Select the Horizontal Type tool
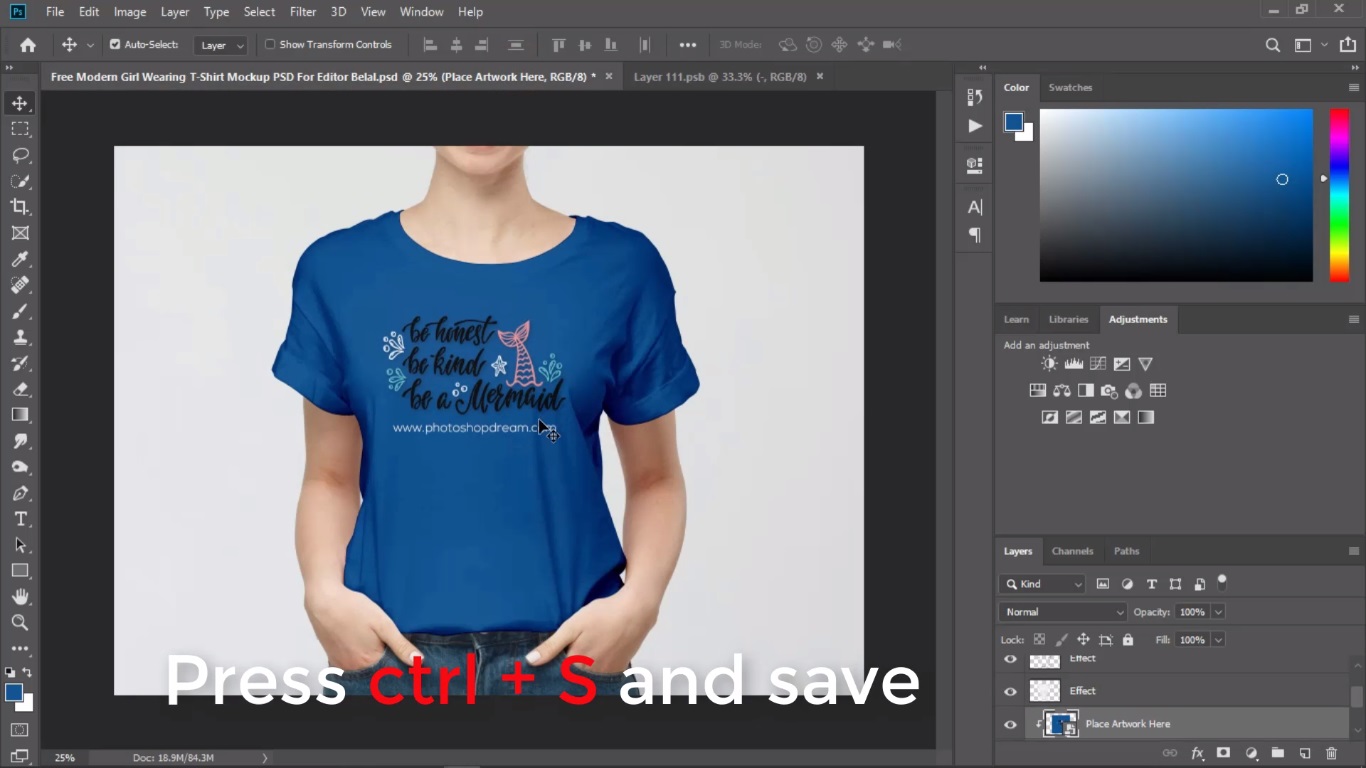 click(20, 519)
